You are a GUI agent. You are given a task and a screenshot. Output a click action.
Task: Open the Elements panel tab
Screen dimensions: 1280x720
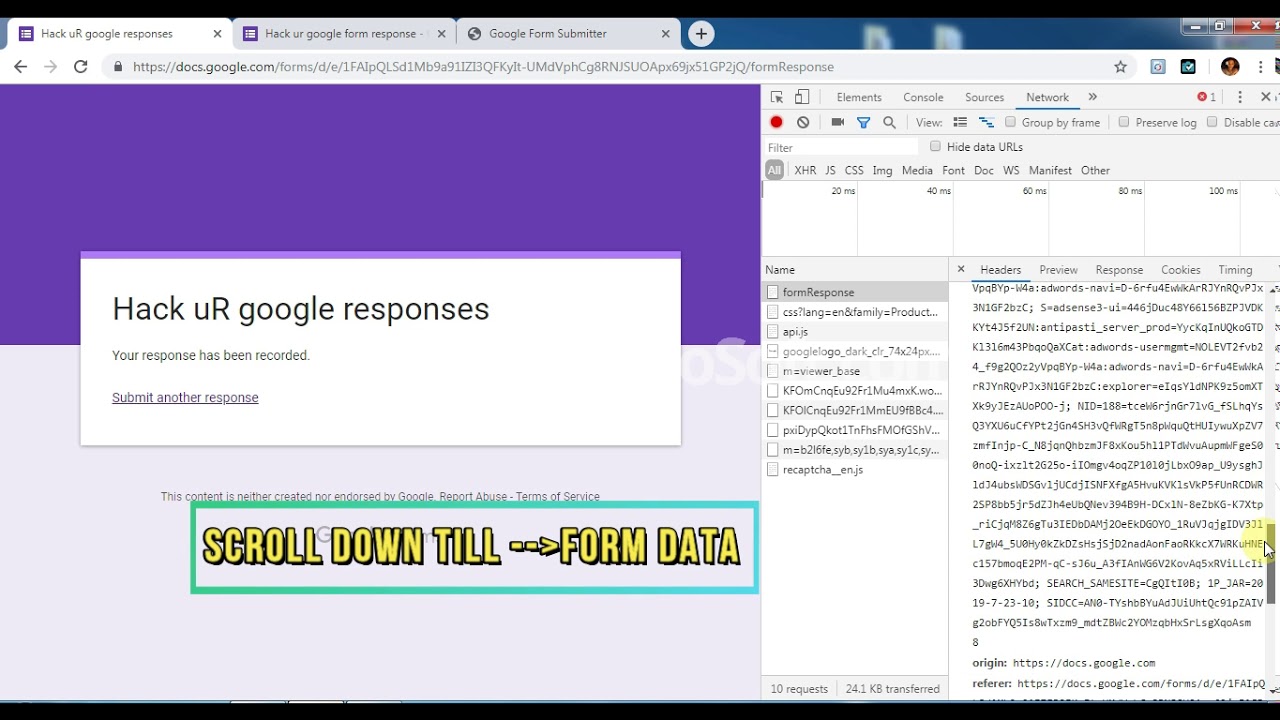coord(859,97)
